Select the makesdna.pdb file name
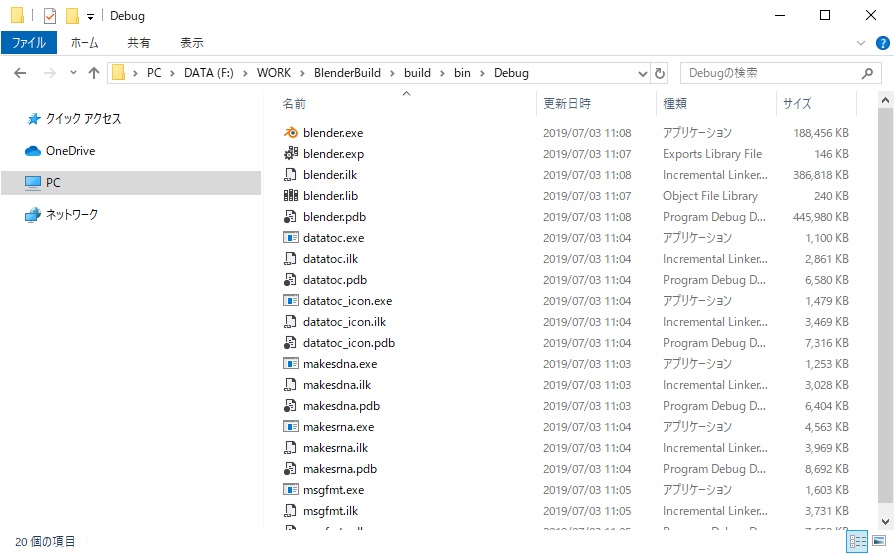This screenshot has width=895, height=554. click(341, 406)
